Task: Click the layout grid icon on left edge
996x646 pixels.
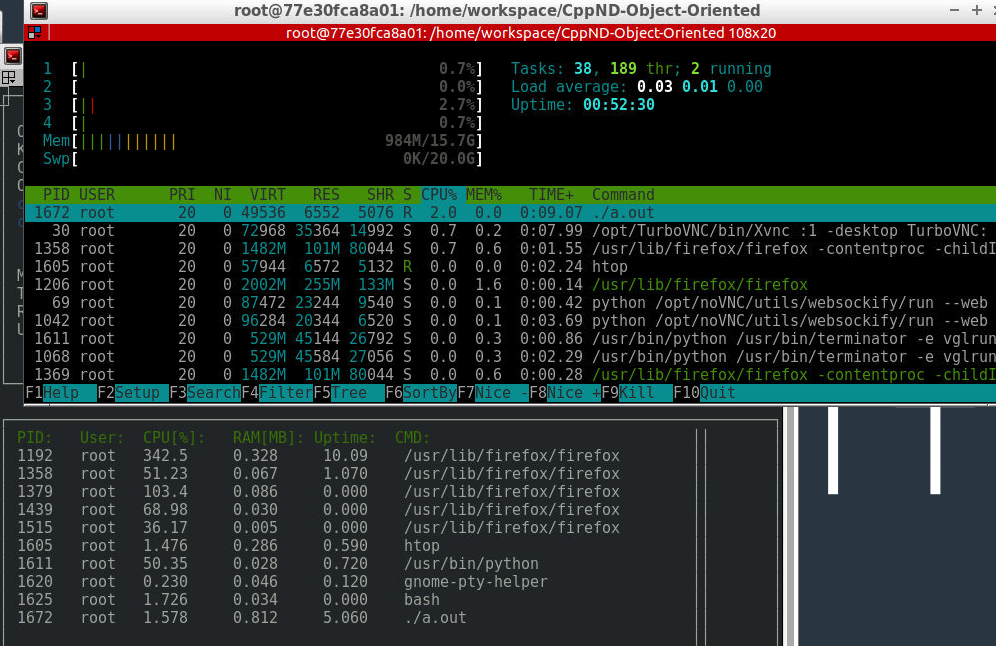Action: 9,77
